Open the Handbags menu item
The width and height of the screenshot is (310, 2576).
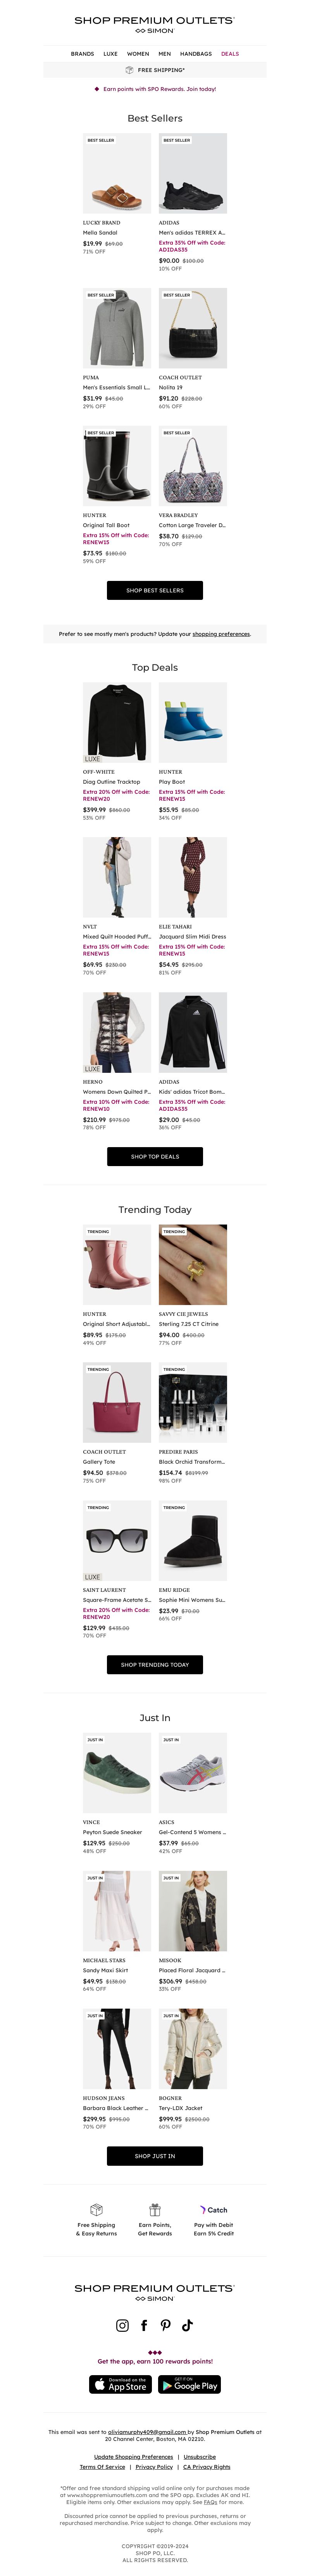(x=196, y=54)
